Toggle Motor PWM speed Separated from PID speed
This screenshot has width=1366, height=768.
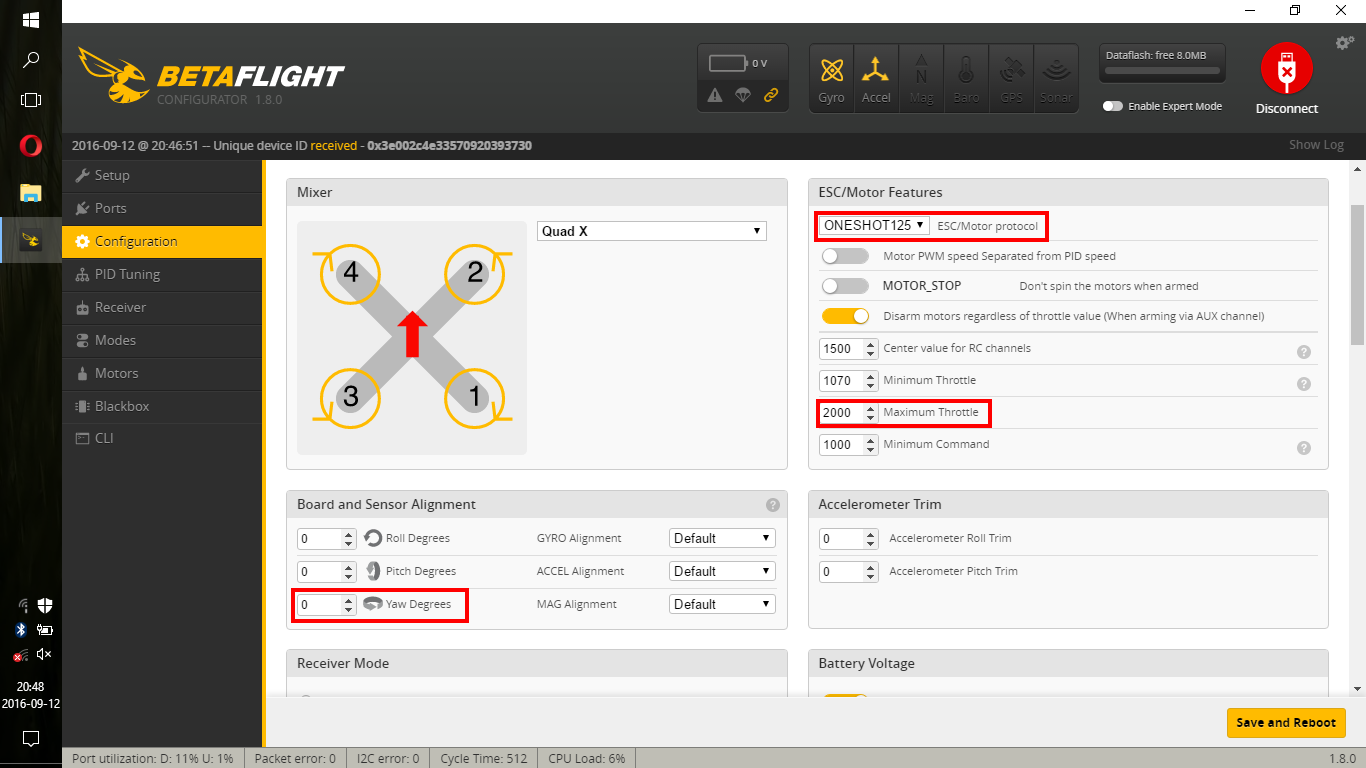coord(845,256)
